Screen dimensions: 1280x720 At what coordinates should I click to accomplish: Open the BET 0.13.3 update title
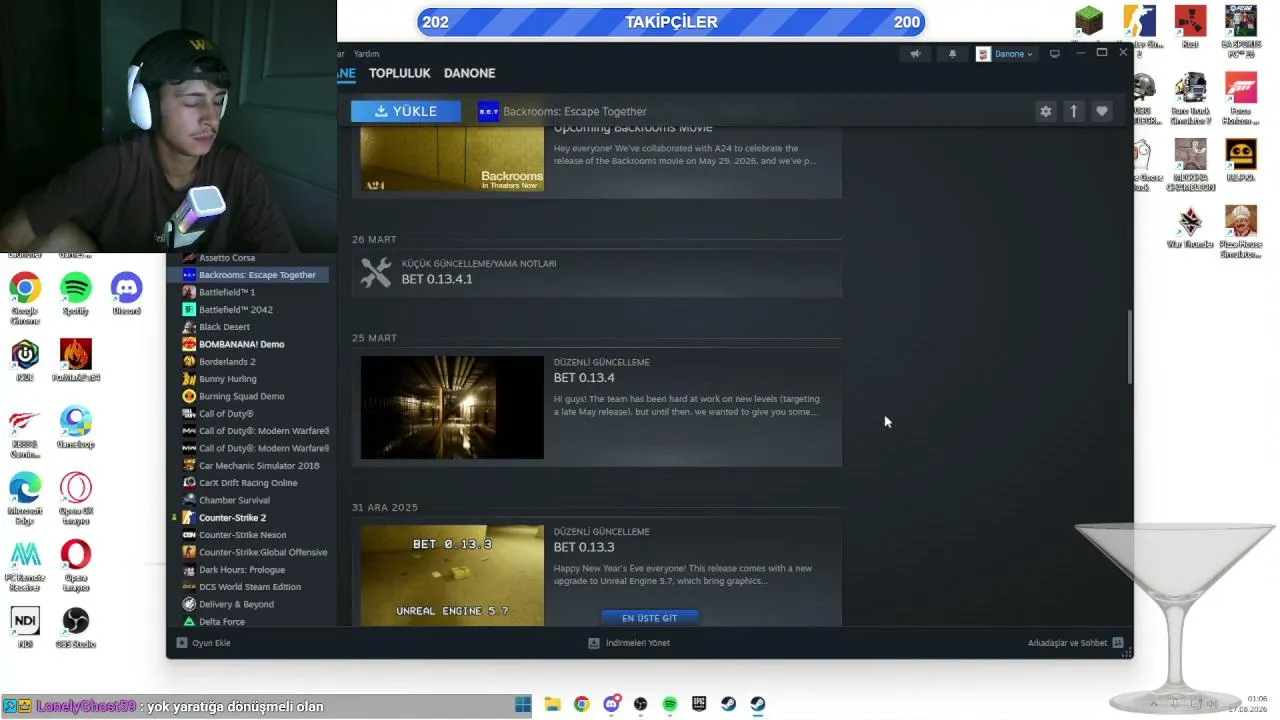[x=584, y=547]
